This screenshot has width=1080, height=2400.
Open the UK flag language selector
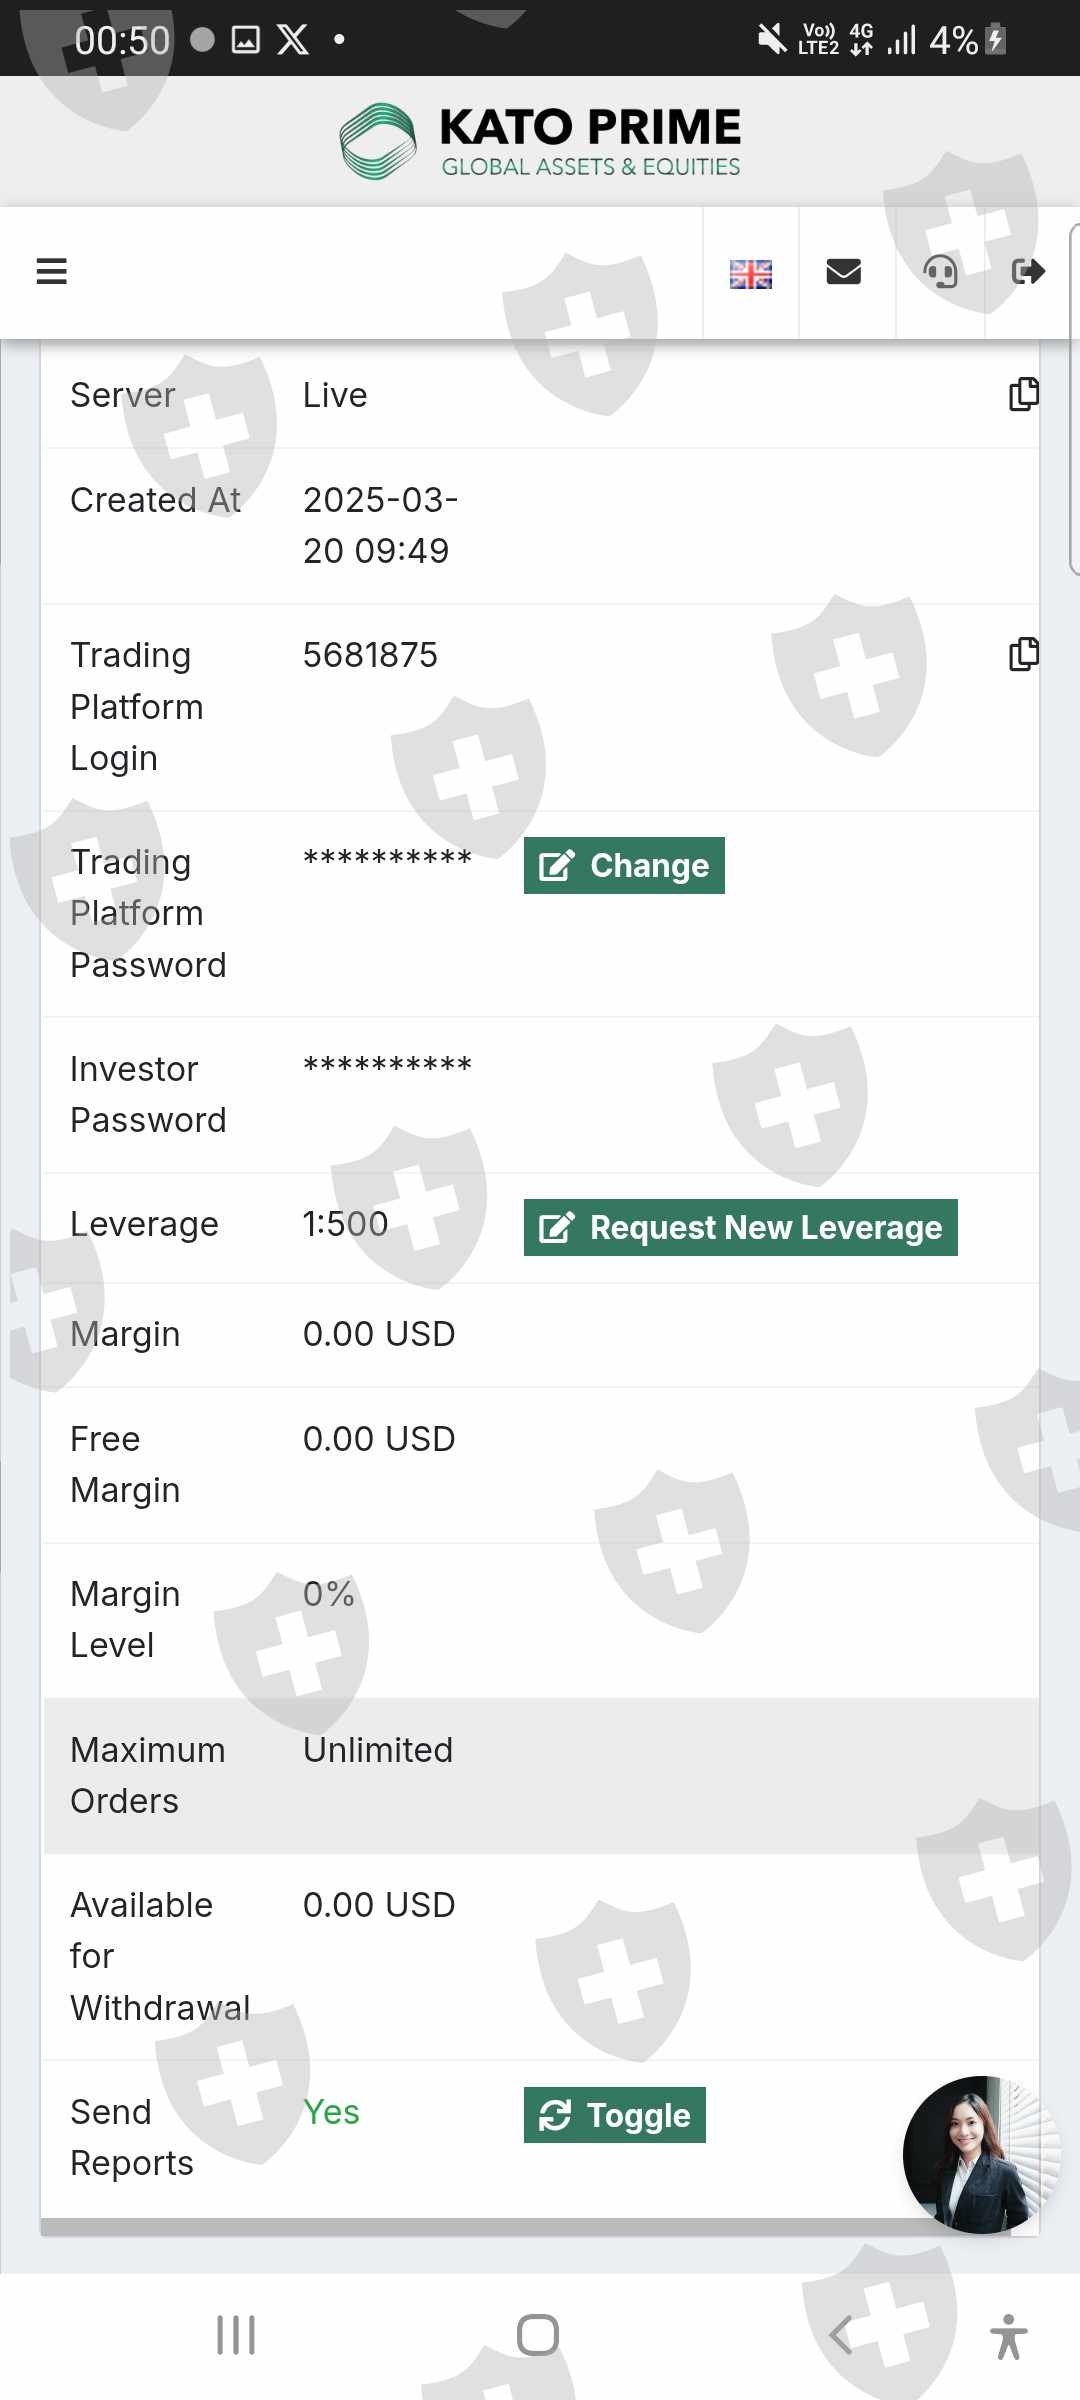tap(750, 273)
